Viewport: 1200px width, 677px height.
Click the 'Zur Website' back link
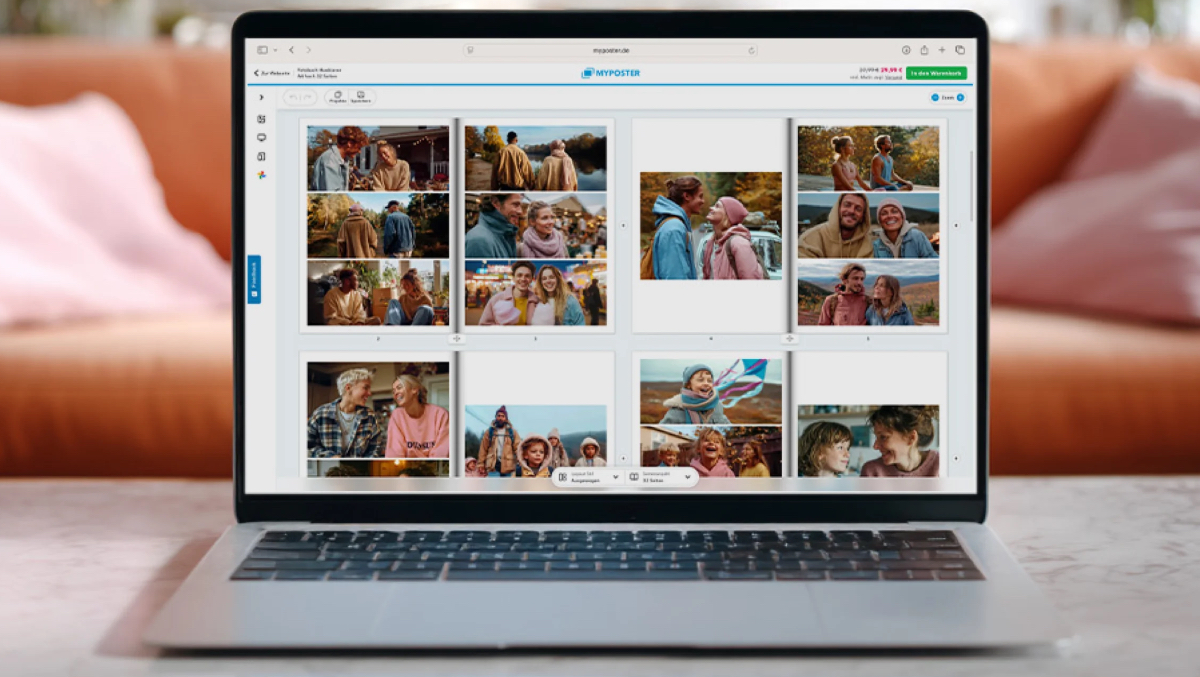(272, 73)
